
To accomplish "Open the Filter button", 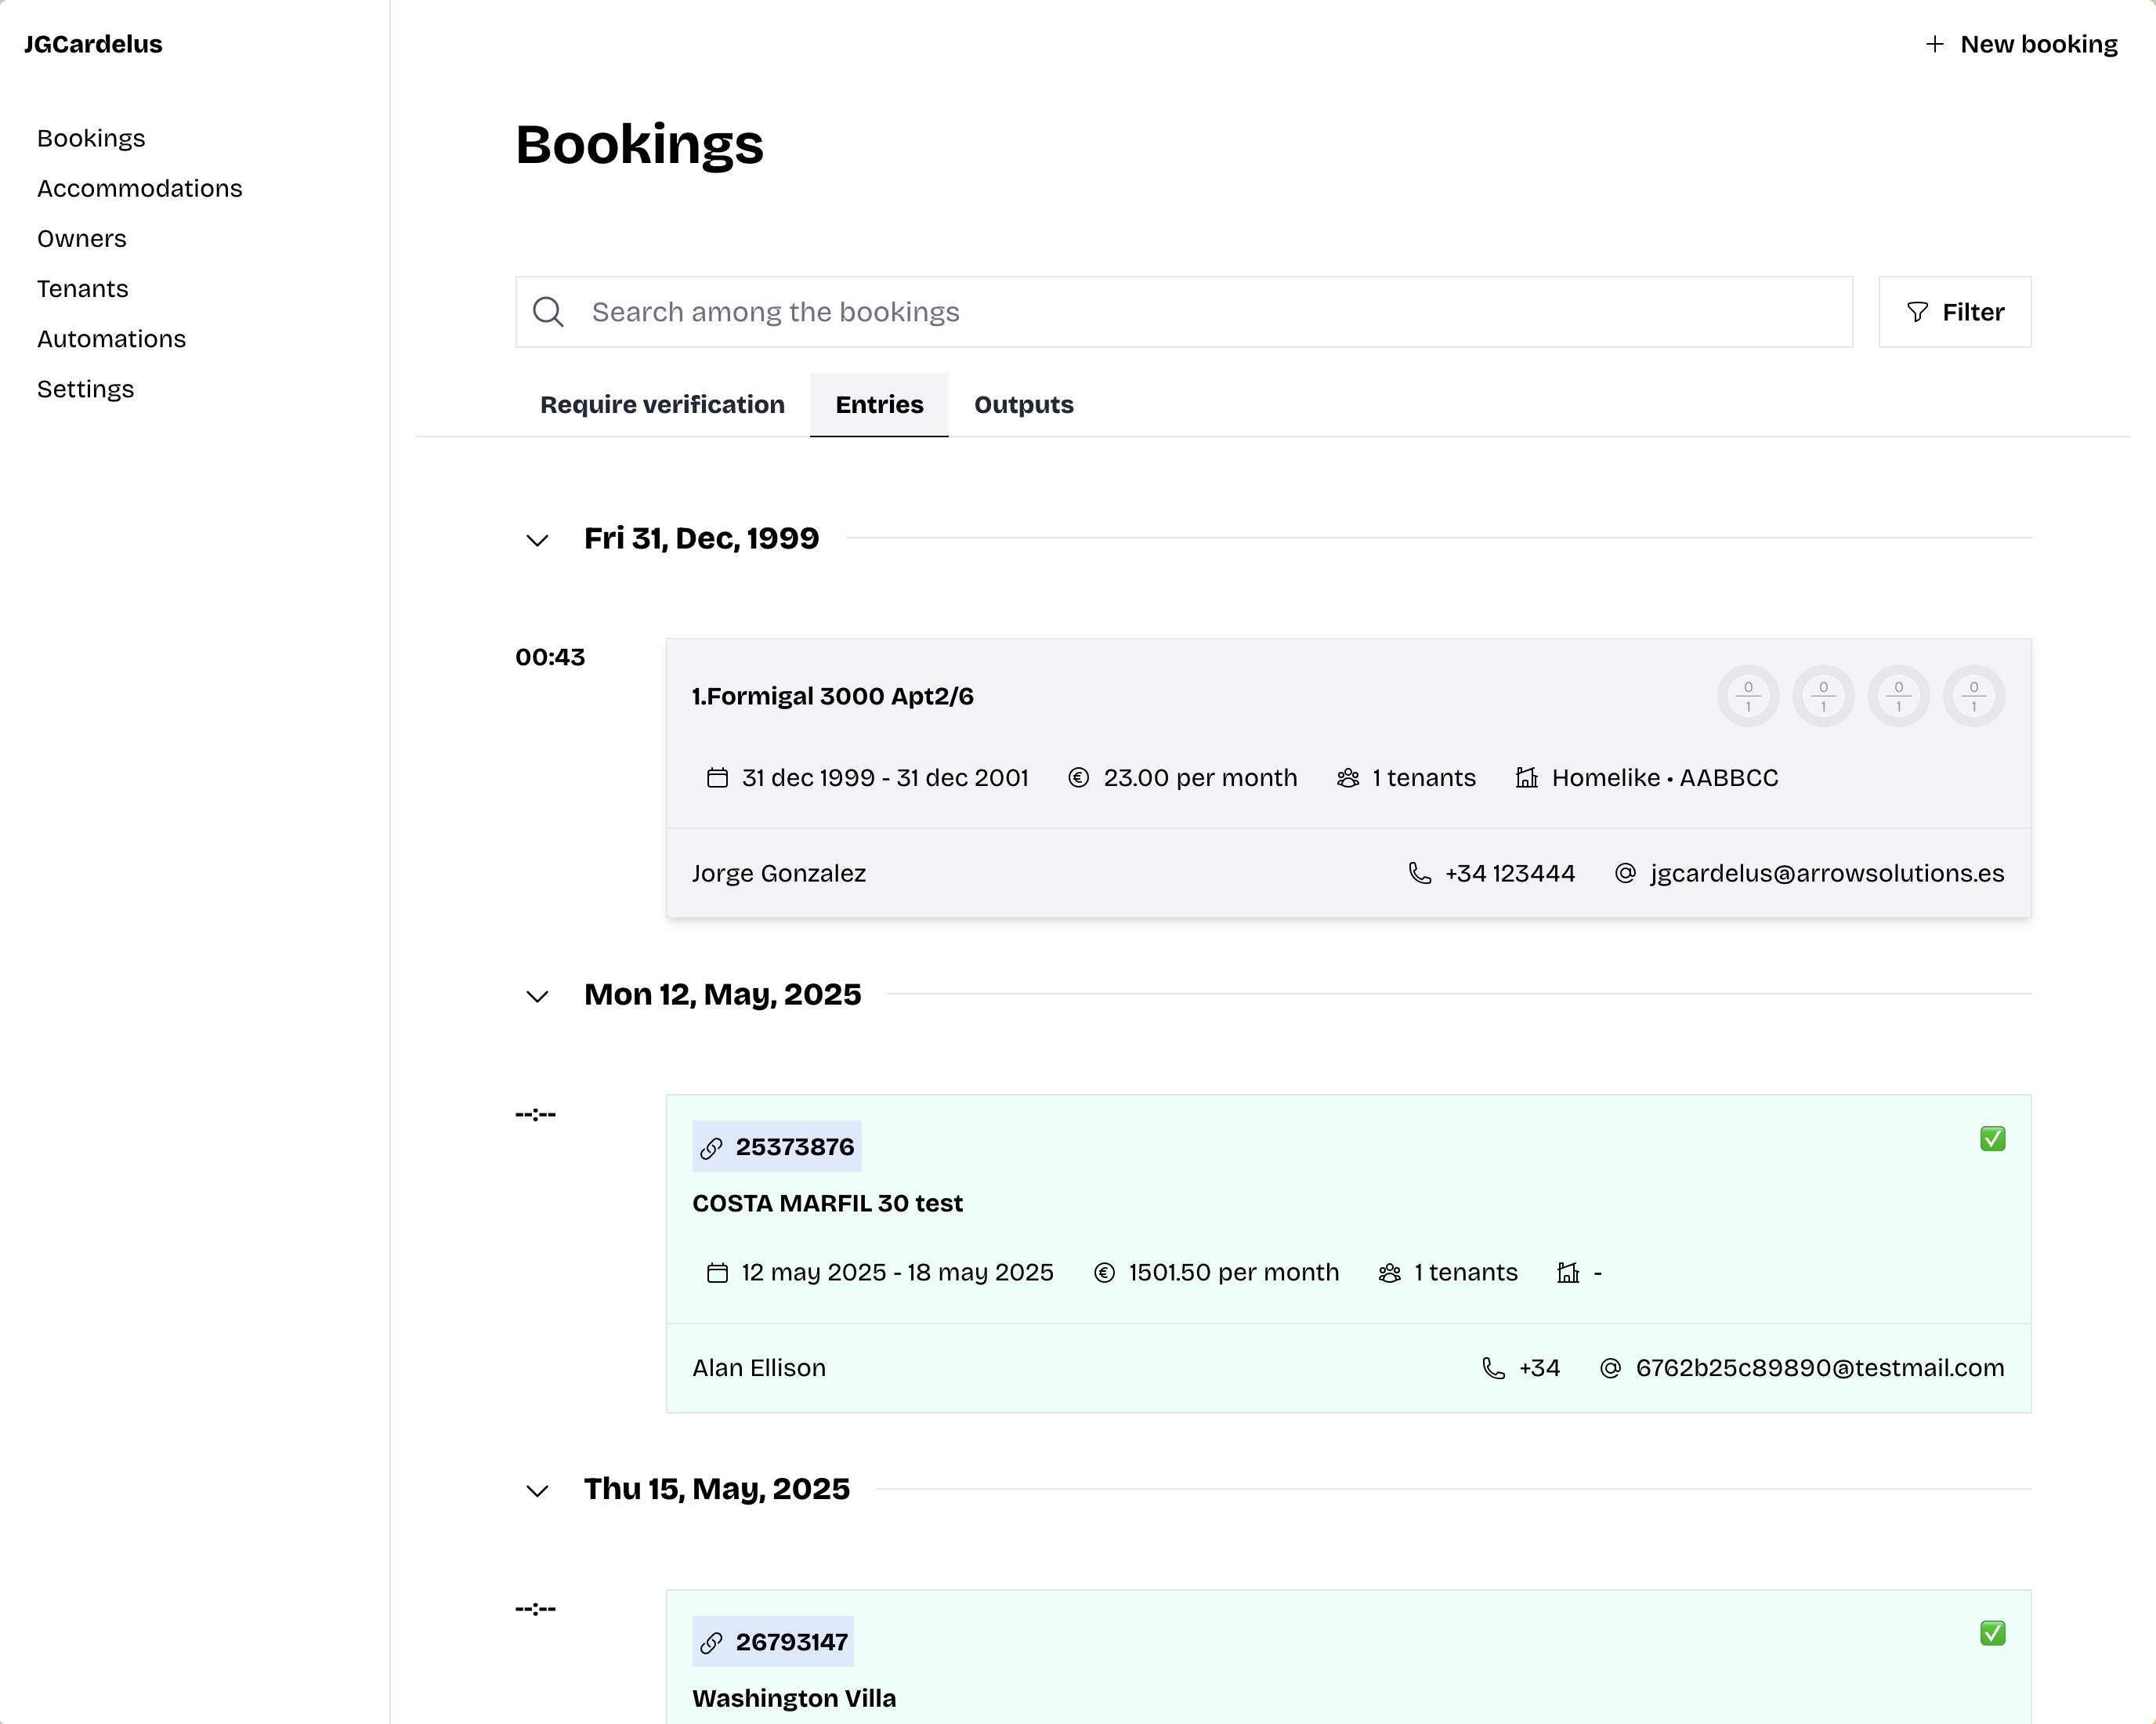I will (1954, 312).
